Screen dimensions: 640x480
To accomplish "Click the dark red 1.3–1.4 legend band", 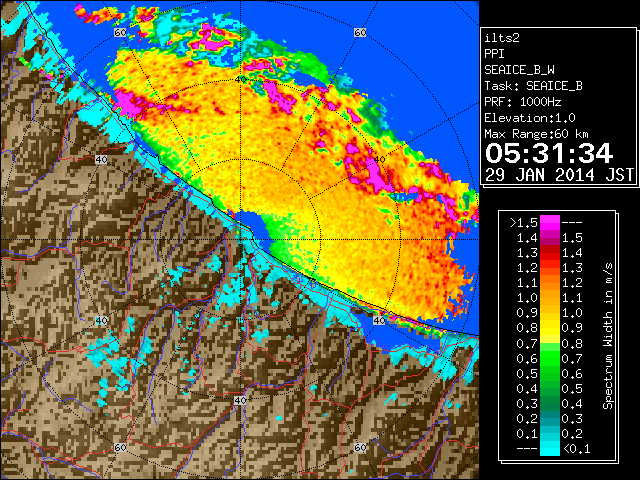I will (x=549, y=253).
